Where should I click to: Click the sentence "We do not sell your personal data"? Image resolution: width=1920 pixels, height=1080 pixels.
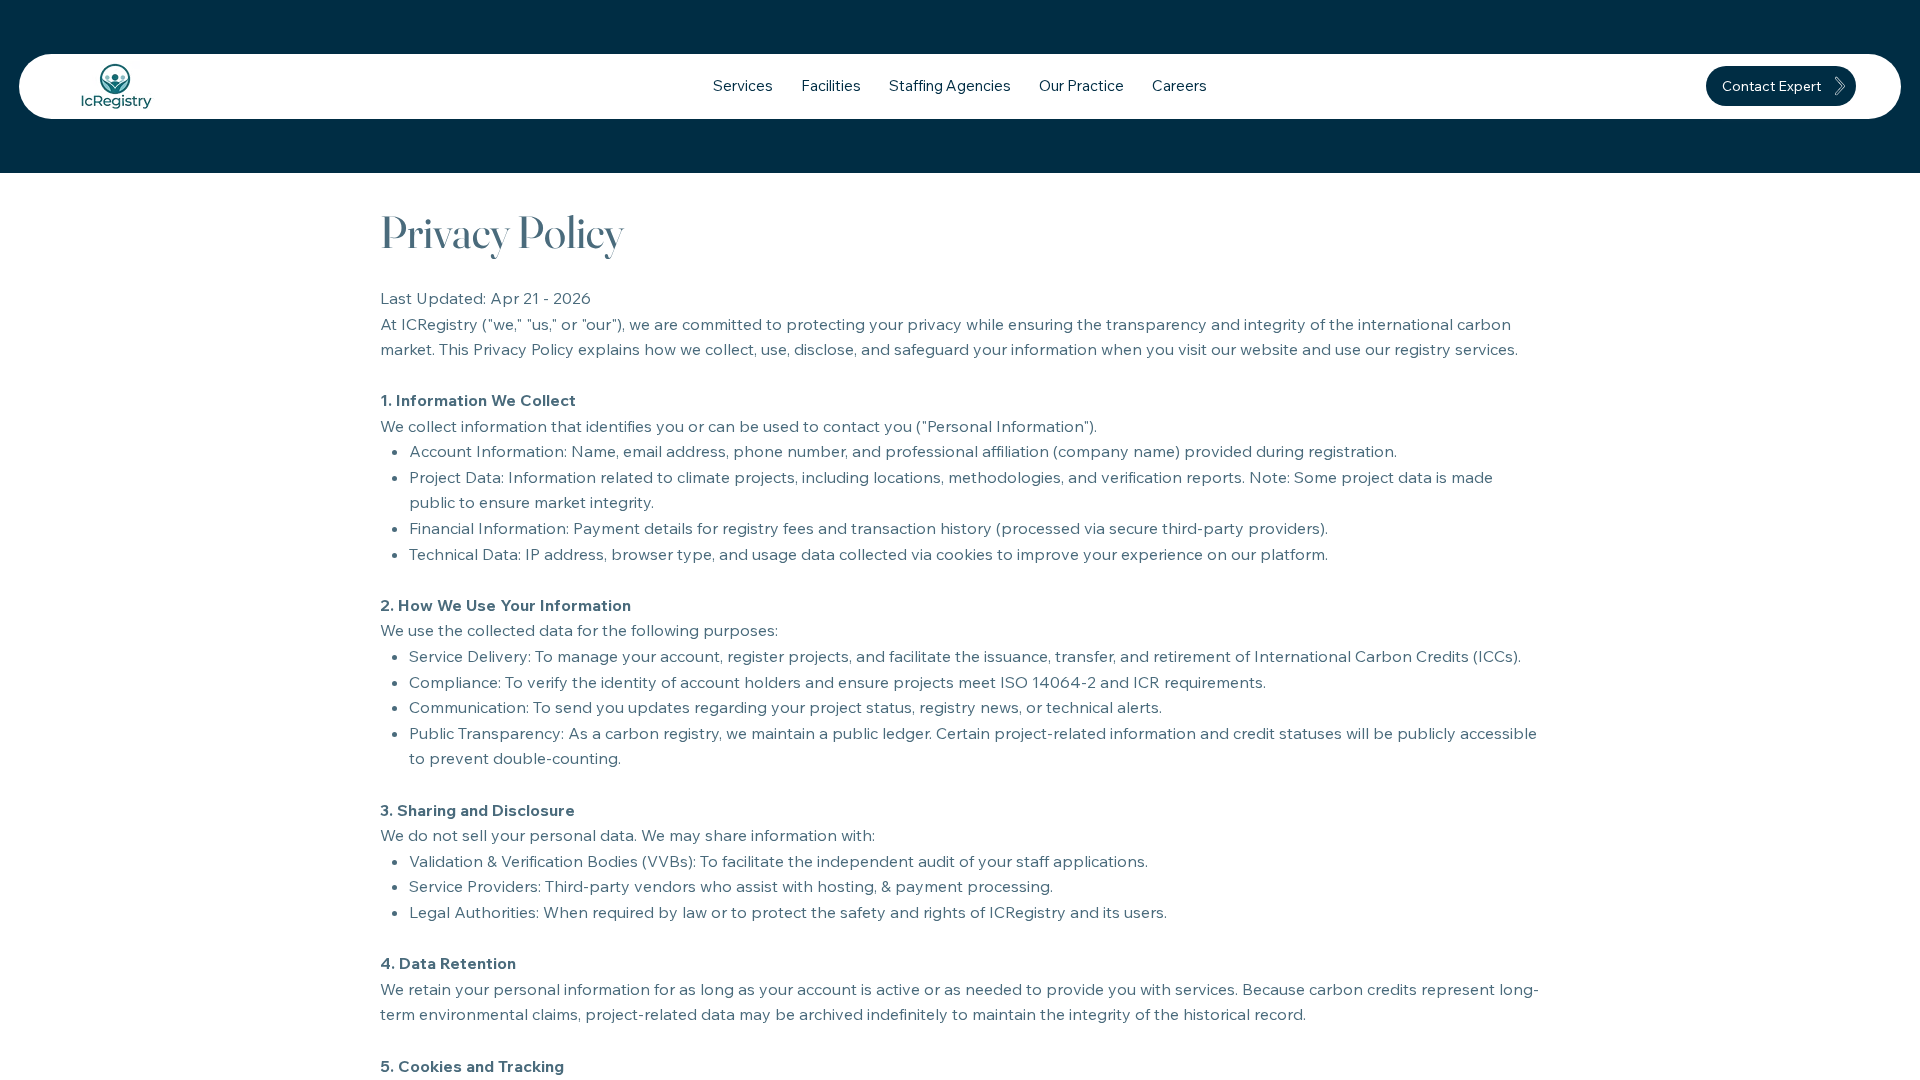click(508, 836)
